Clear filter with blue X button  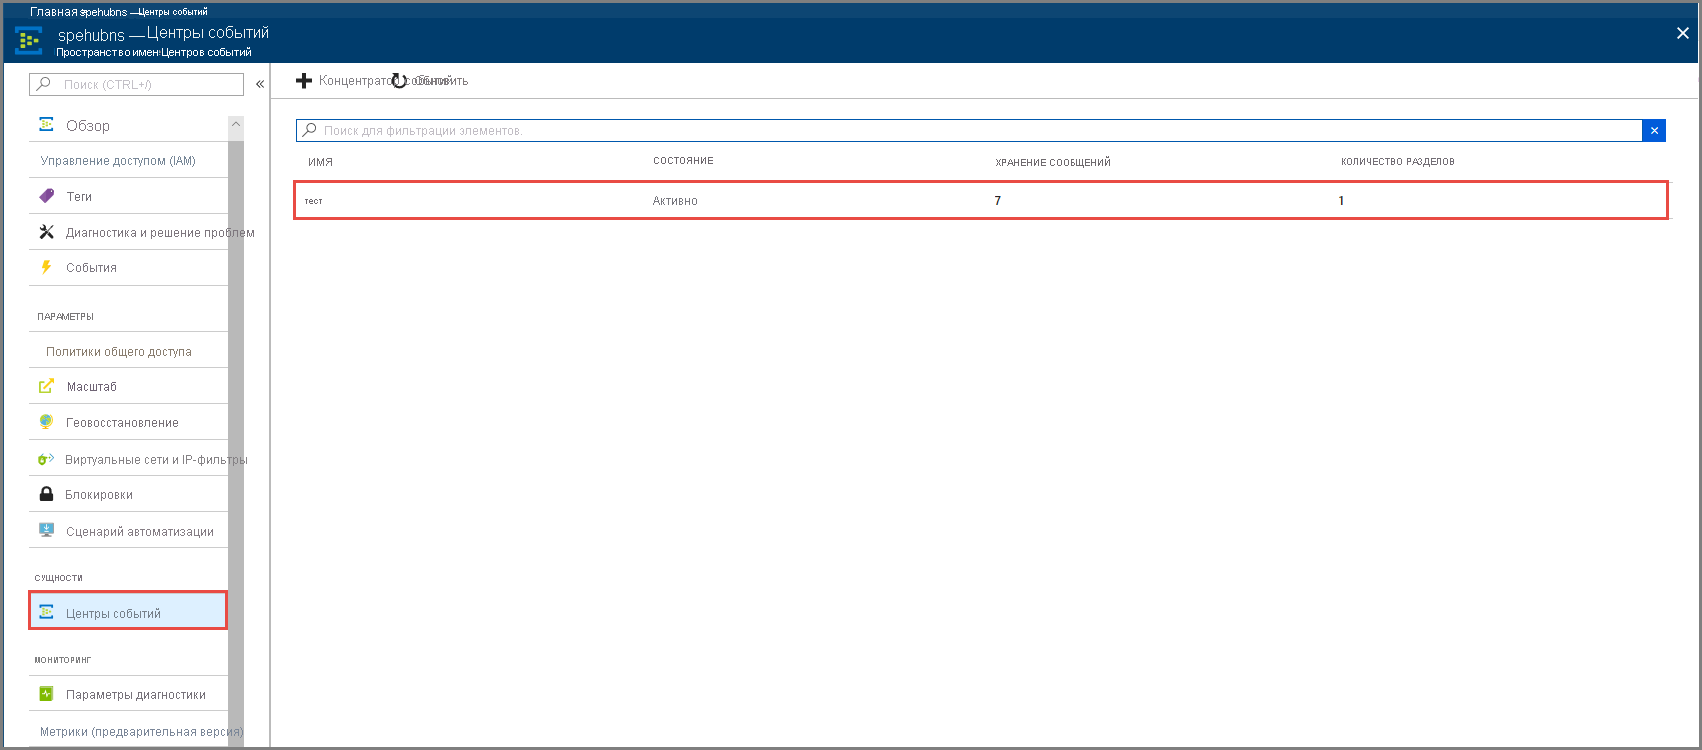pos(1654,130)
